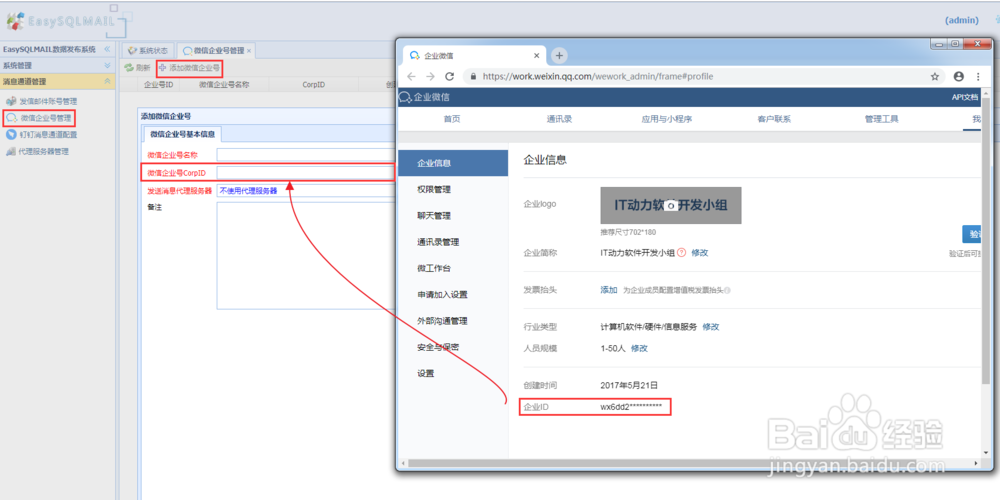The image size is (1000, 500).
Task: Select the 微信企业号基本信息 tab
Action: (x=182, y=135)
